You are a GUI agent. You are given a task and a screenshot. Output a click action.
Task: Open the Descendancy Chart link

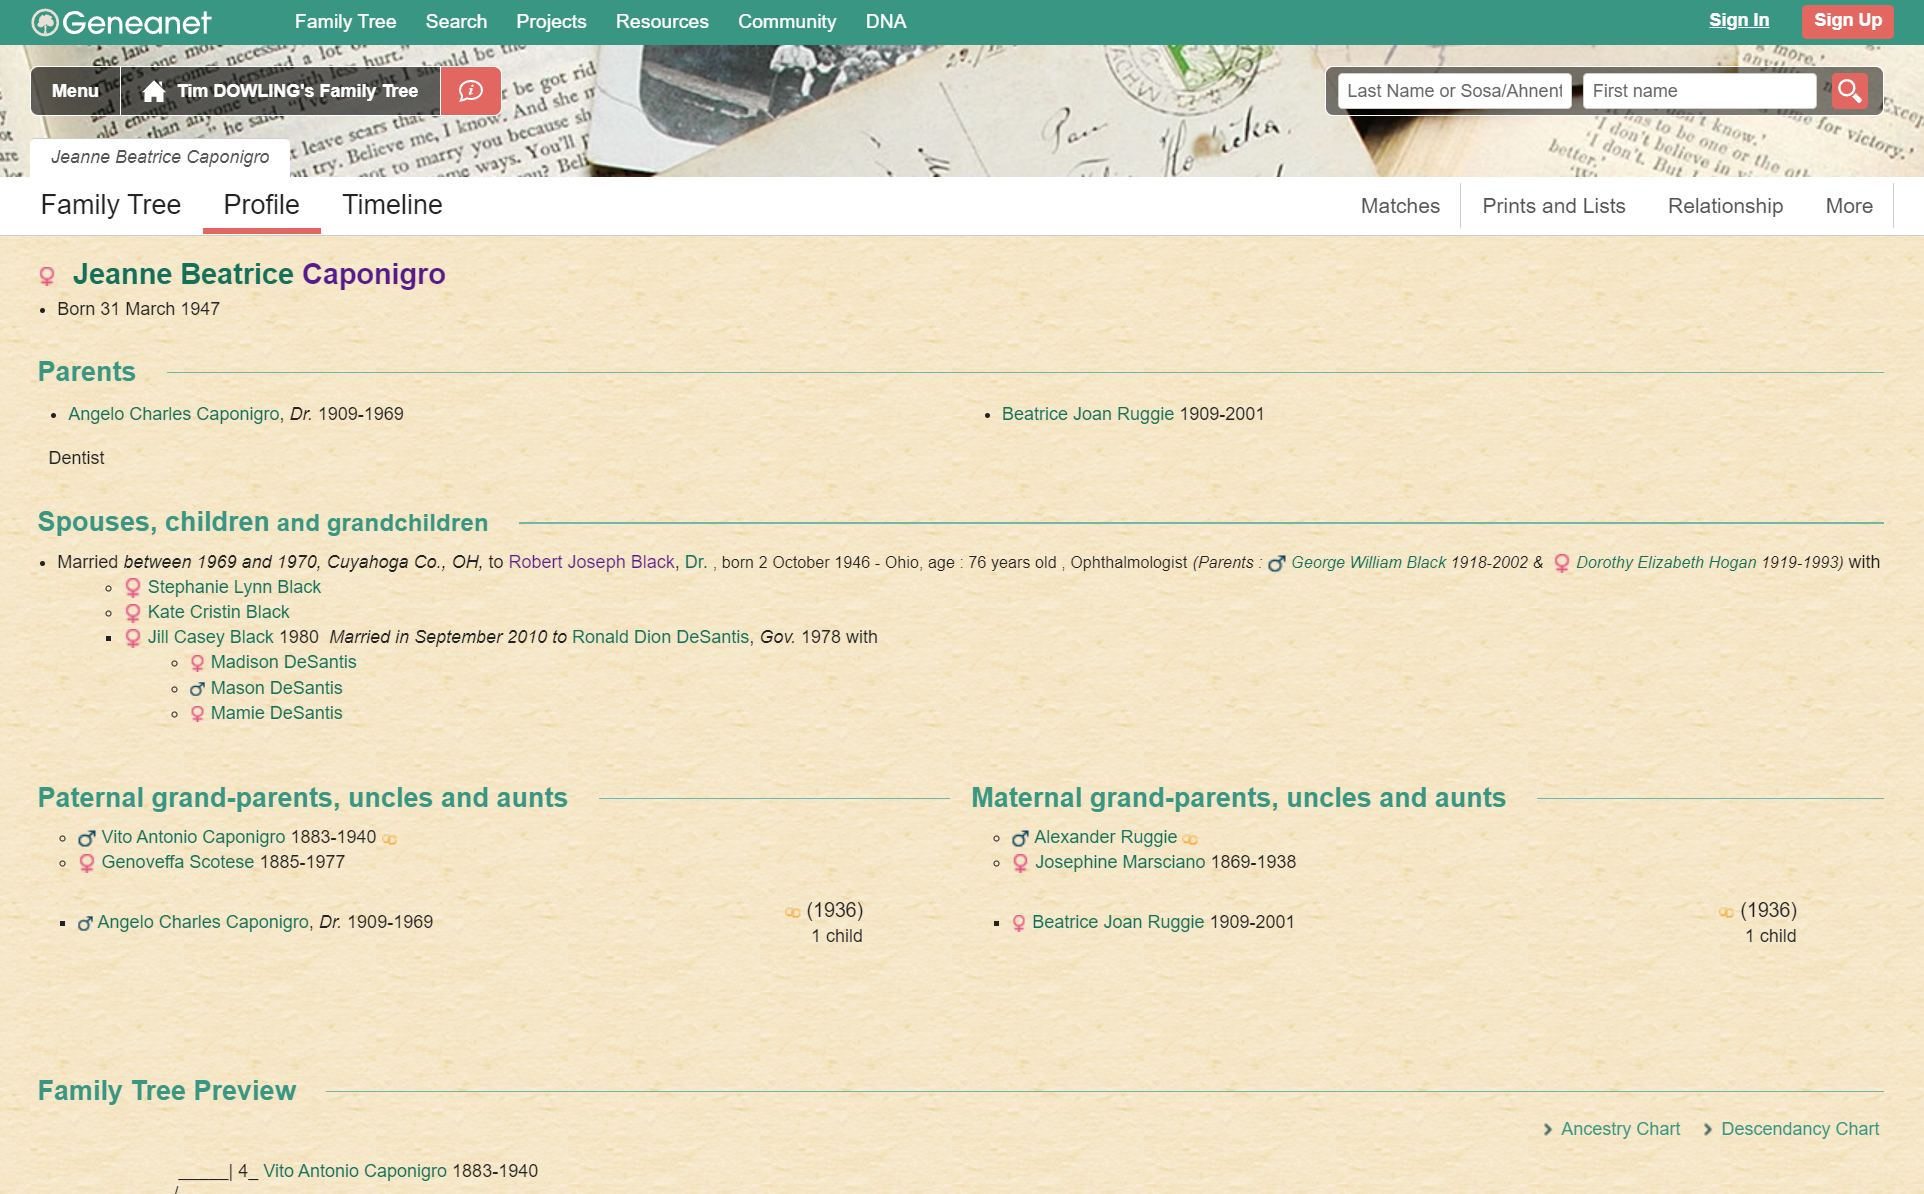1799,1129
